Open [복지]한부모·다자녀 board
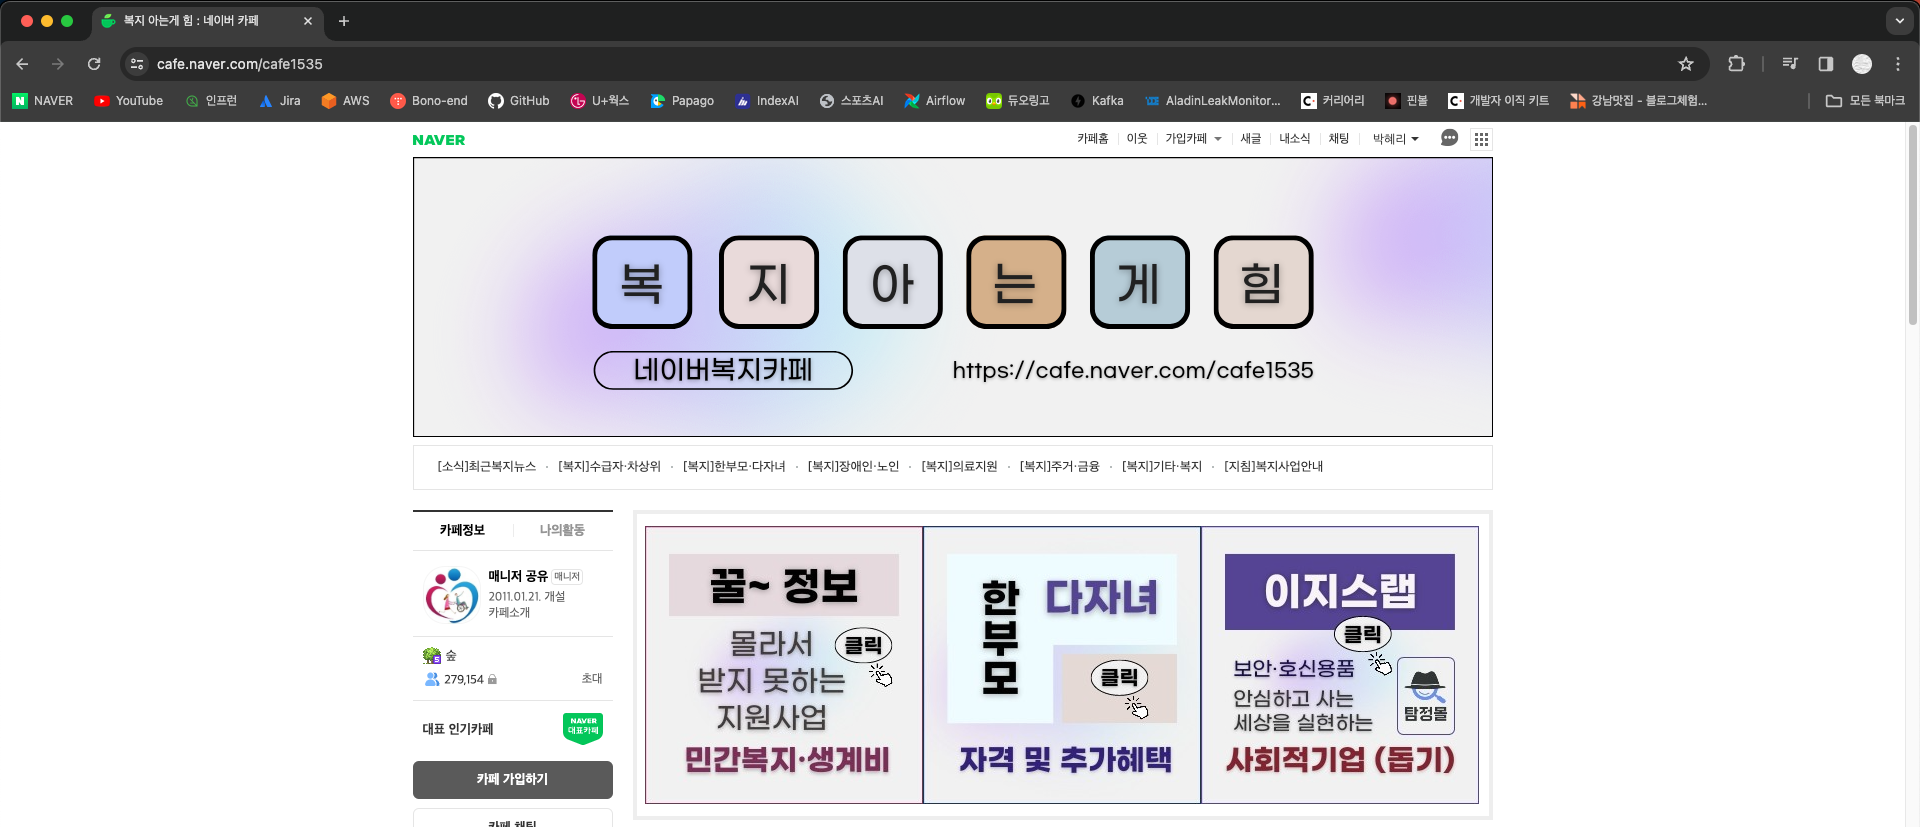Viewport: 1920px width, 827px height. coord(734,467)
